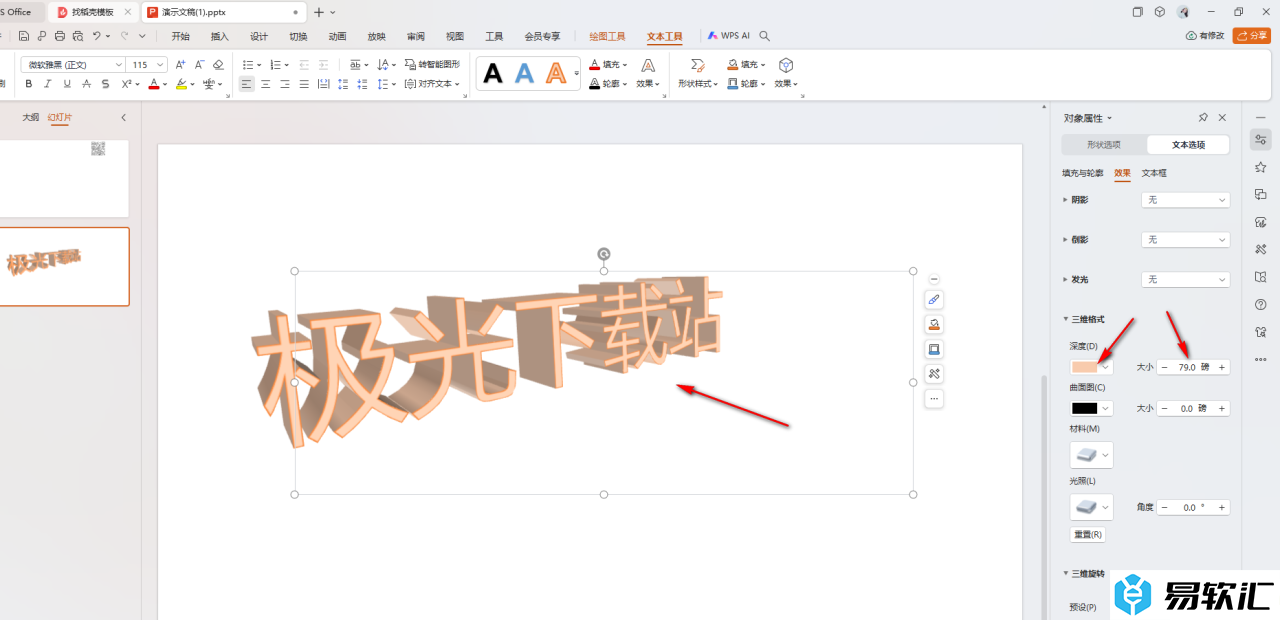Click the 分享 share button

[x=1252, y=36]
